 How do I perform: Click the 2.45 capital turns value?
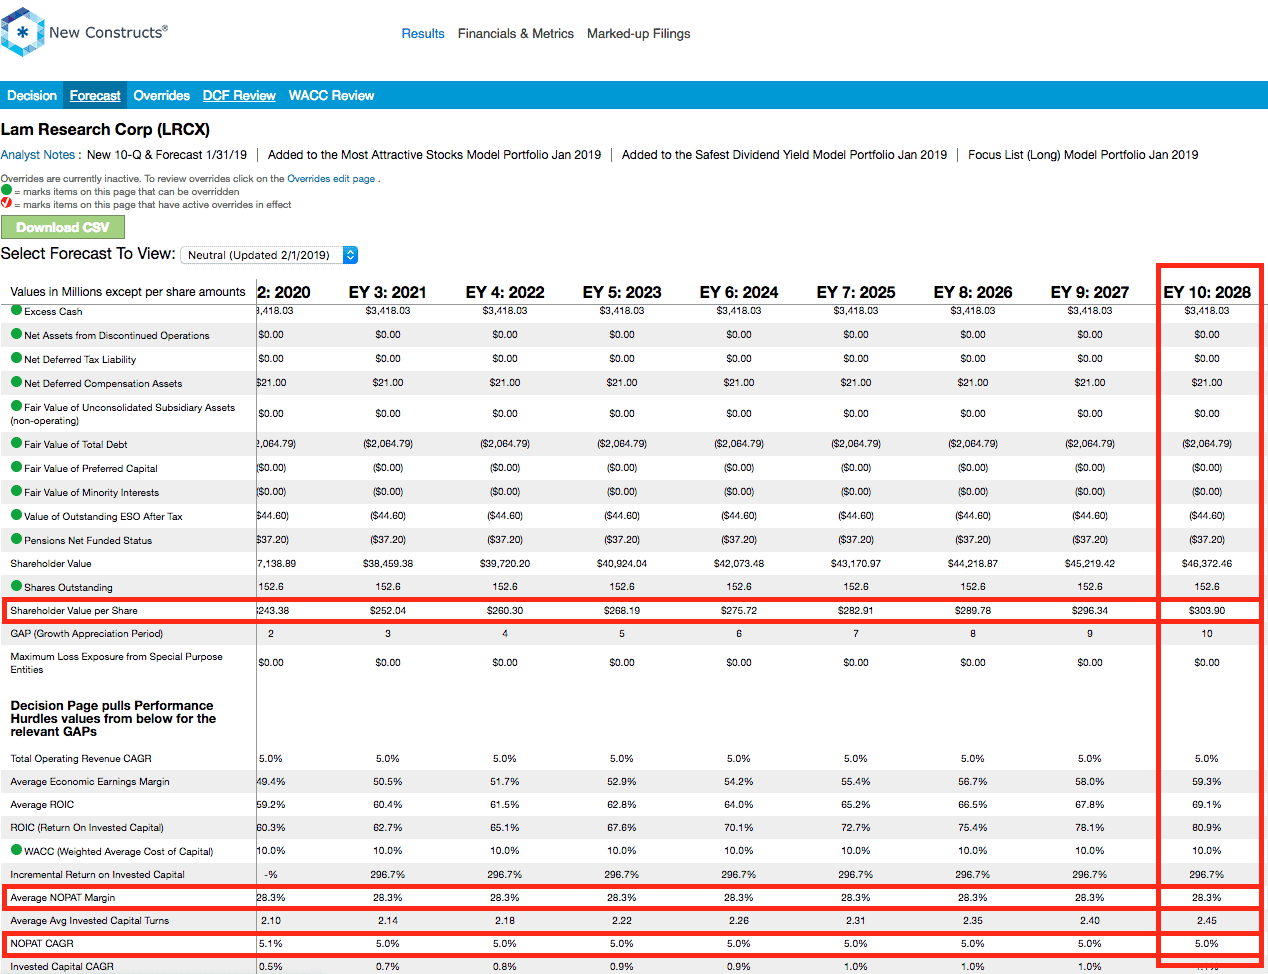[x=1207, y=920]
